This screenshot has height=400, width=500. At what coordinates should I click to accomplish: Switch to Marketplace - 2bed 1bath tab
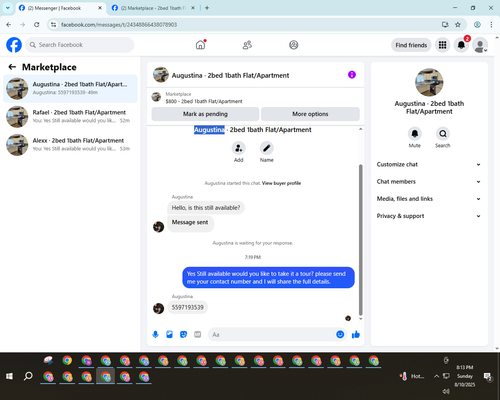click(153, 8)
